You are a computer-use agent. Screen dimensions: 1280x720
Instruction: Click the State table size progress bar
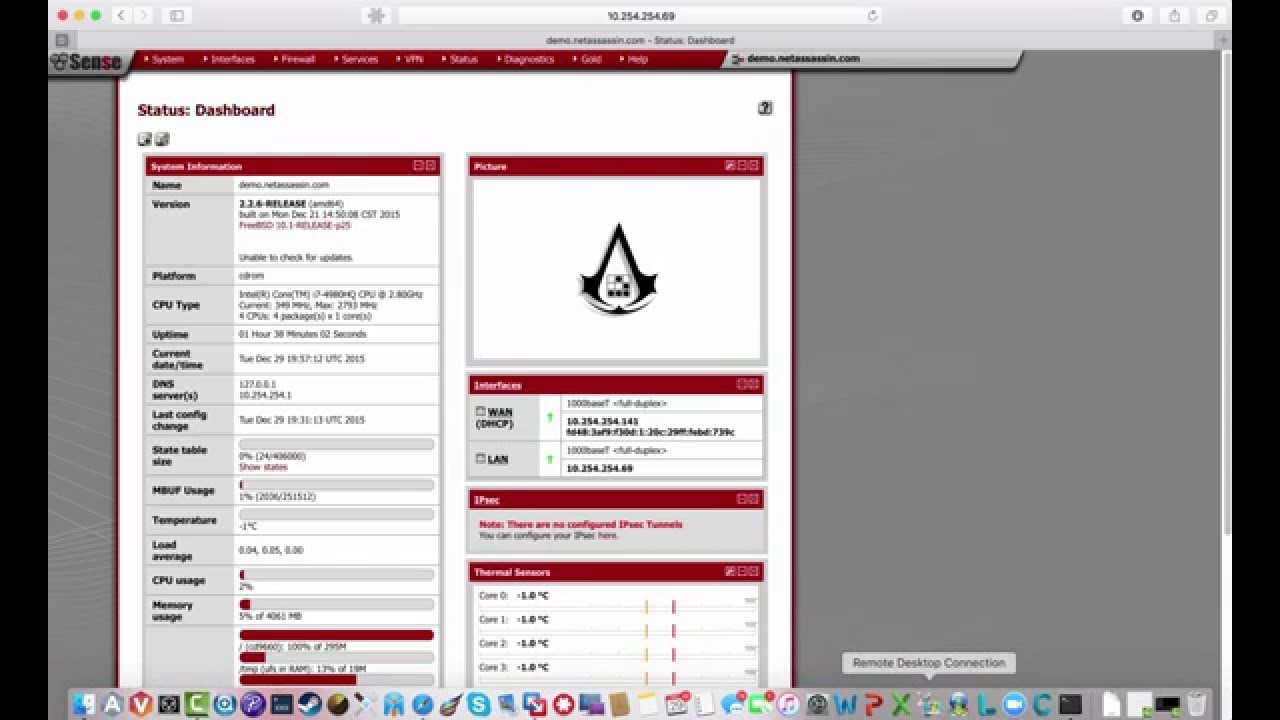point(336,444)
